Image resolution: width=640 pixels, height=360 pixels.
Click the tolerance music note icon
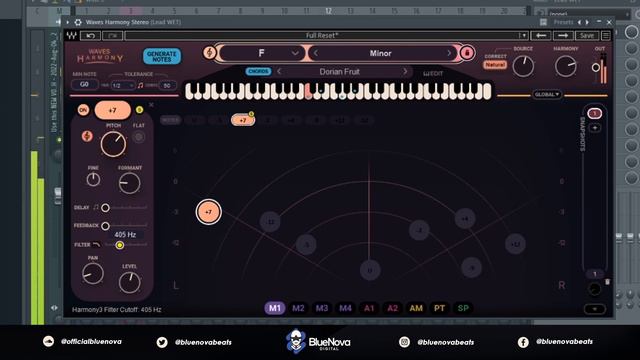point(140,85)
